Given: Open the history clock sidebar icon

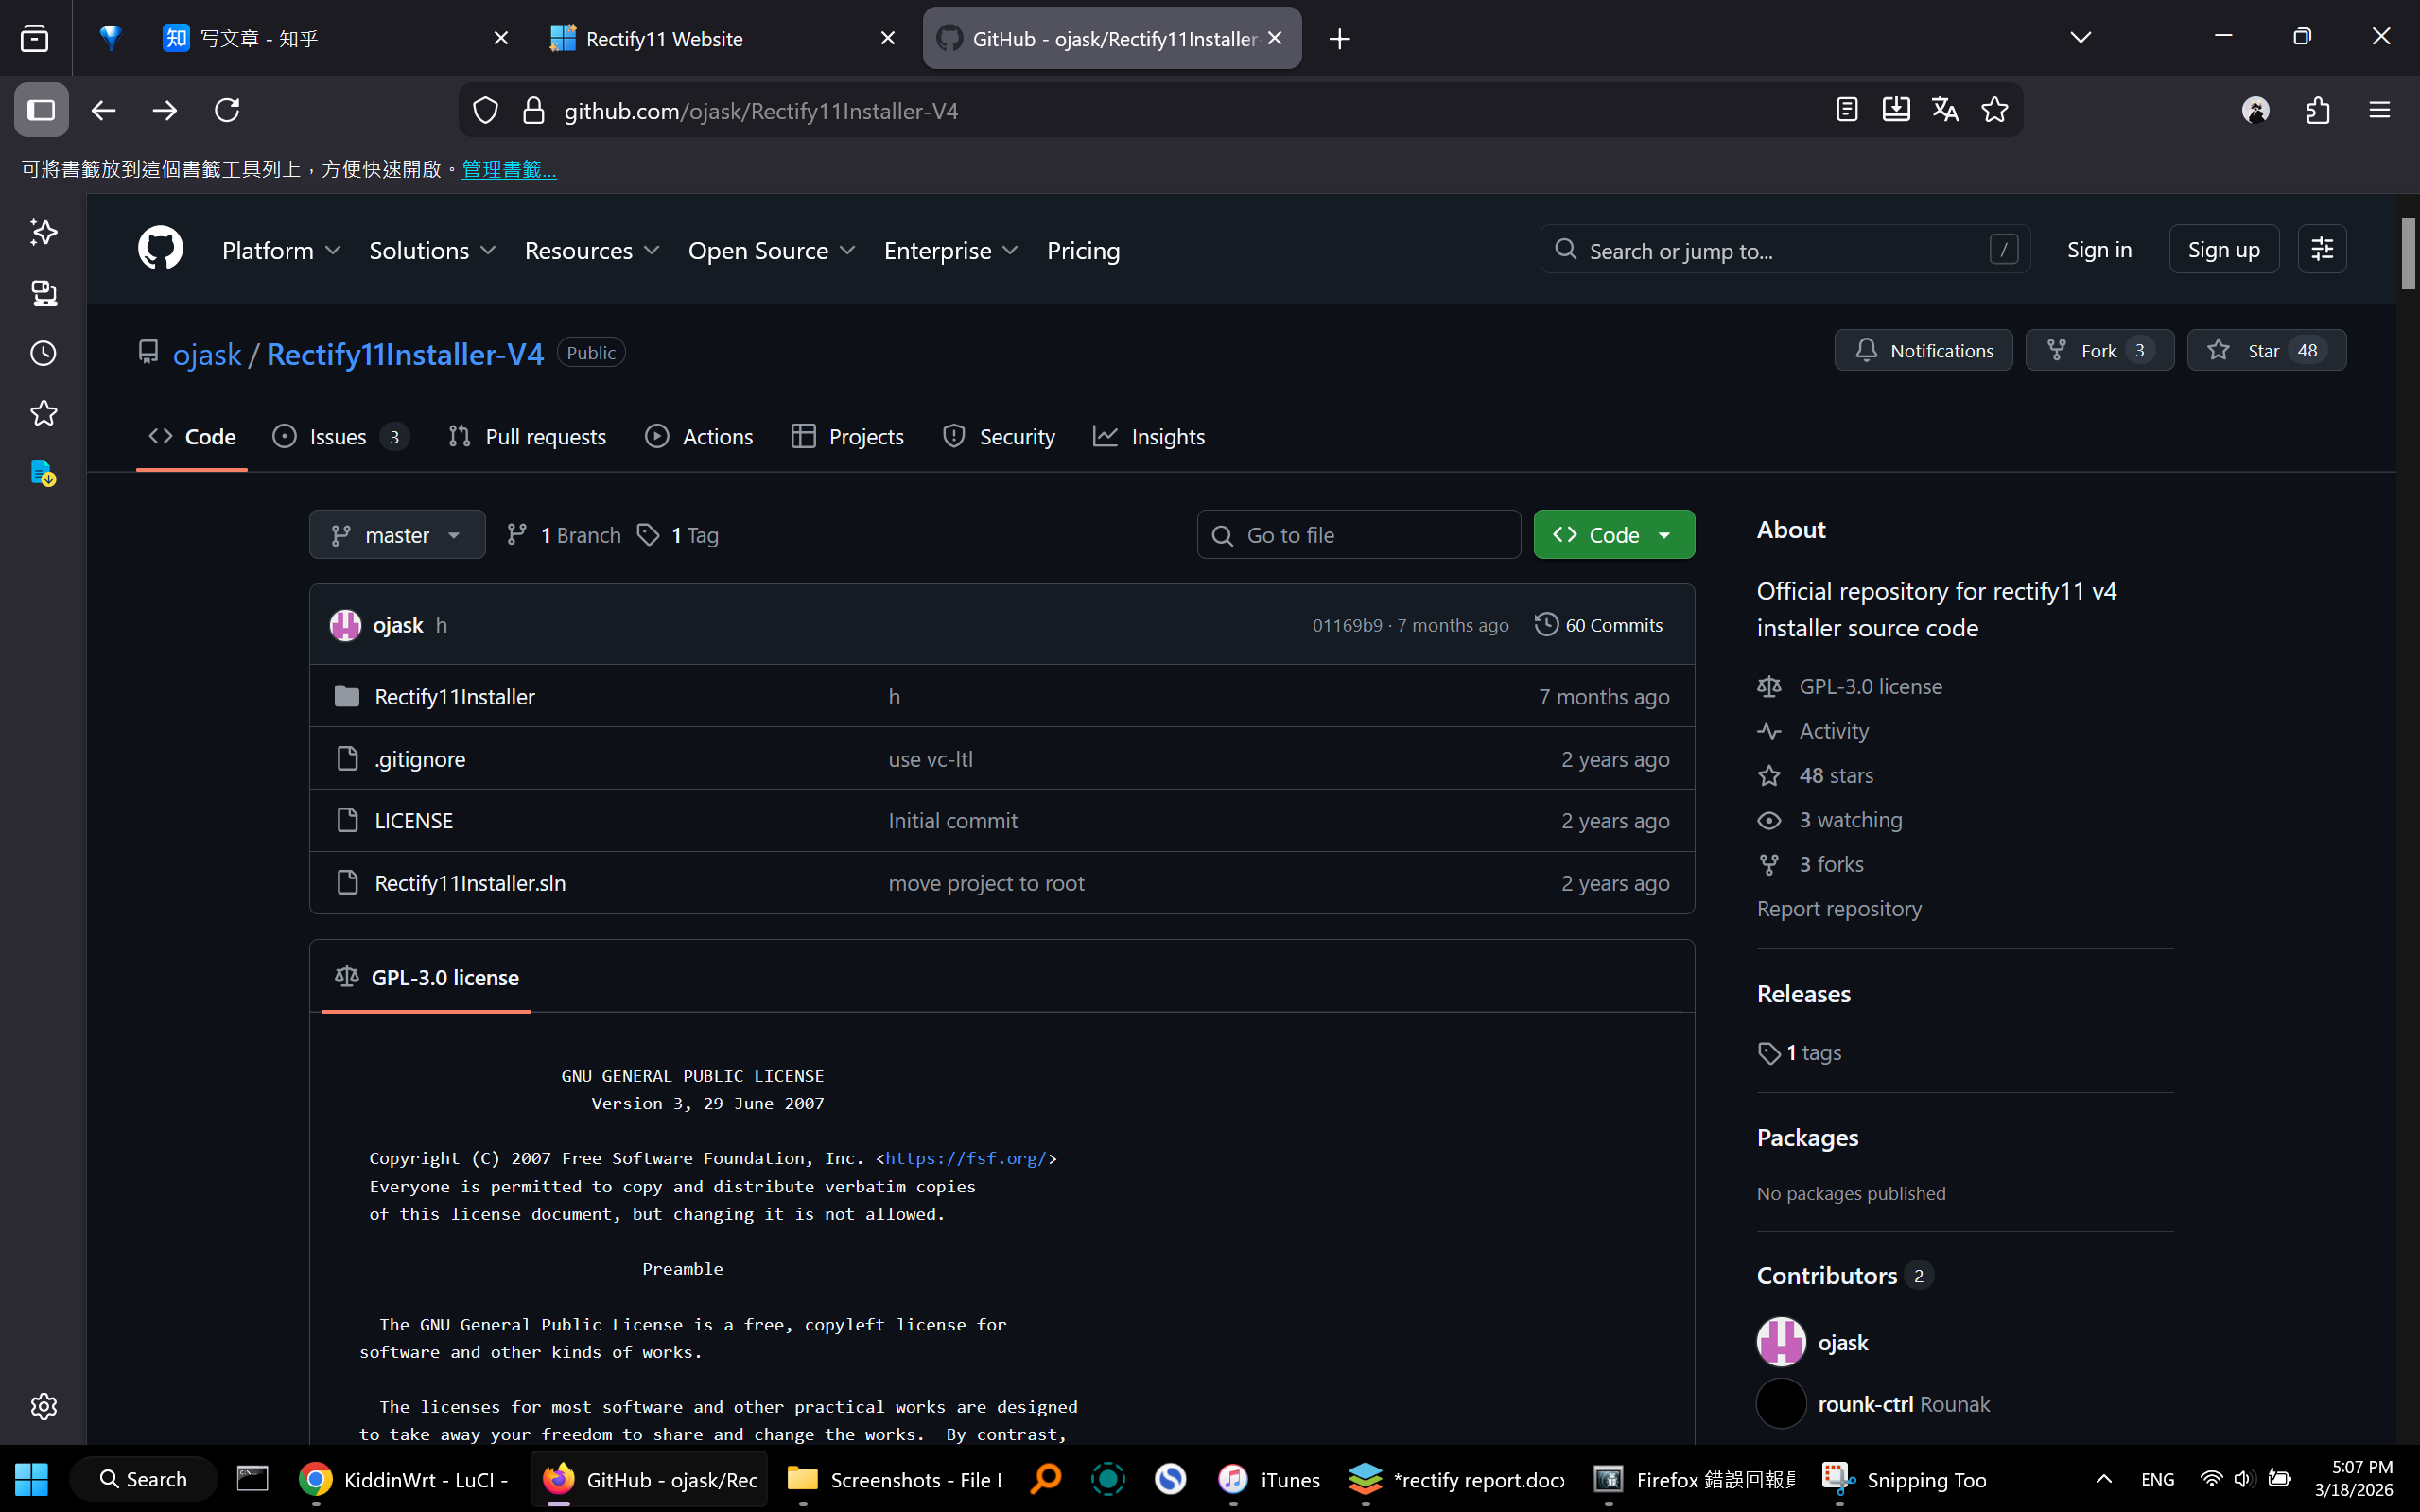Looking at the screenshot, I should (43, 353).
